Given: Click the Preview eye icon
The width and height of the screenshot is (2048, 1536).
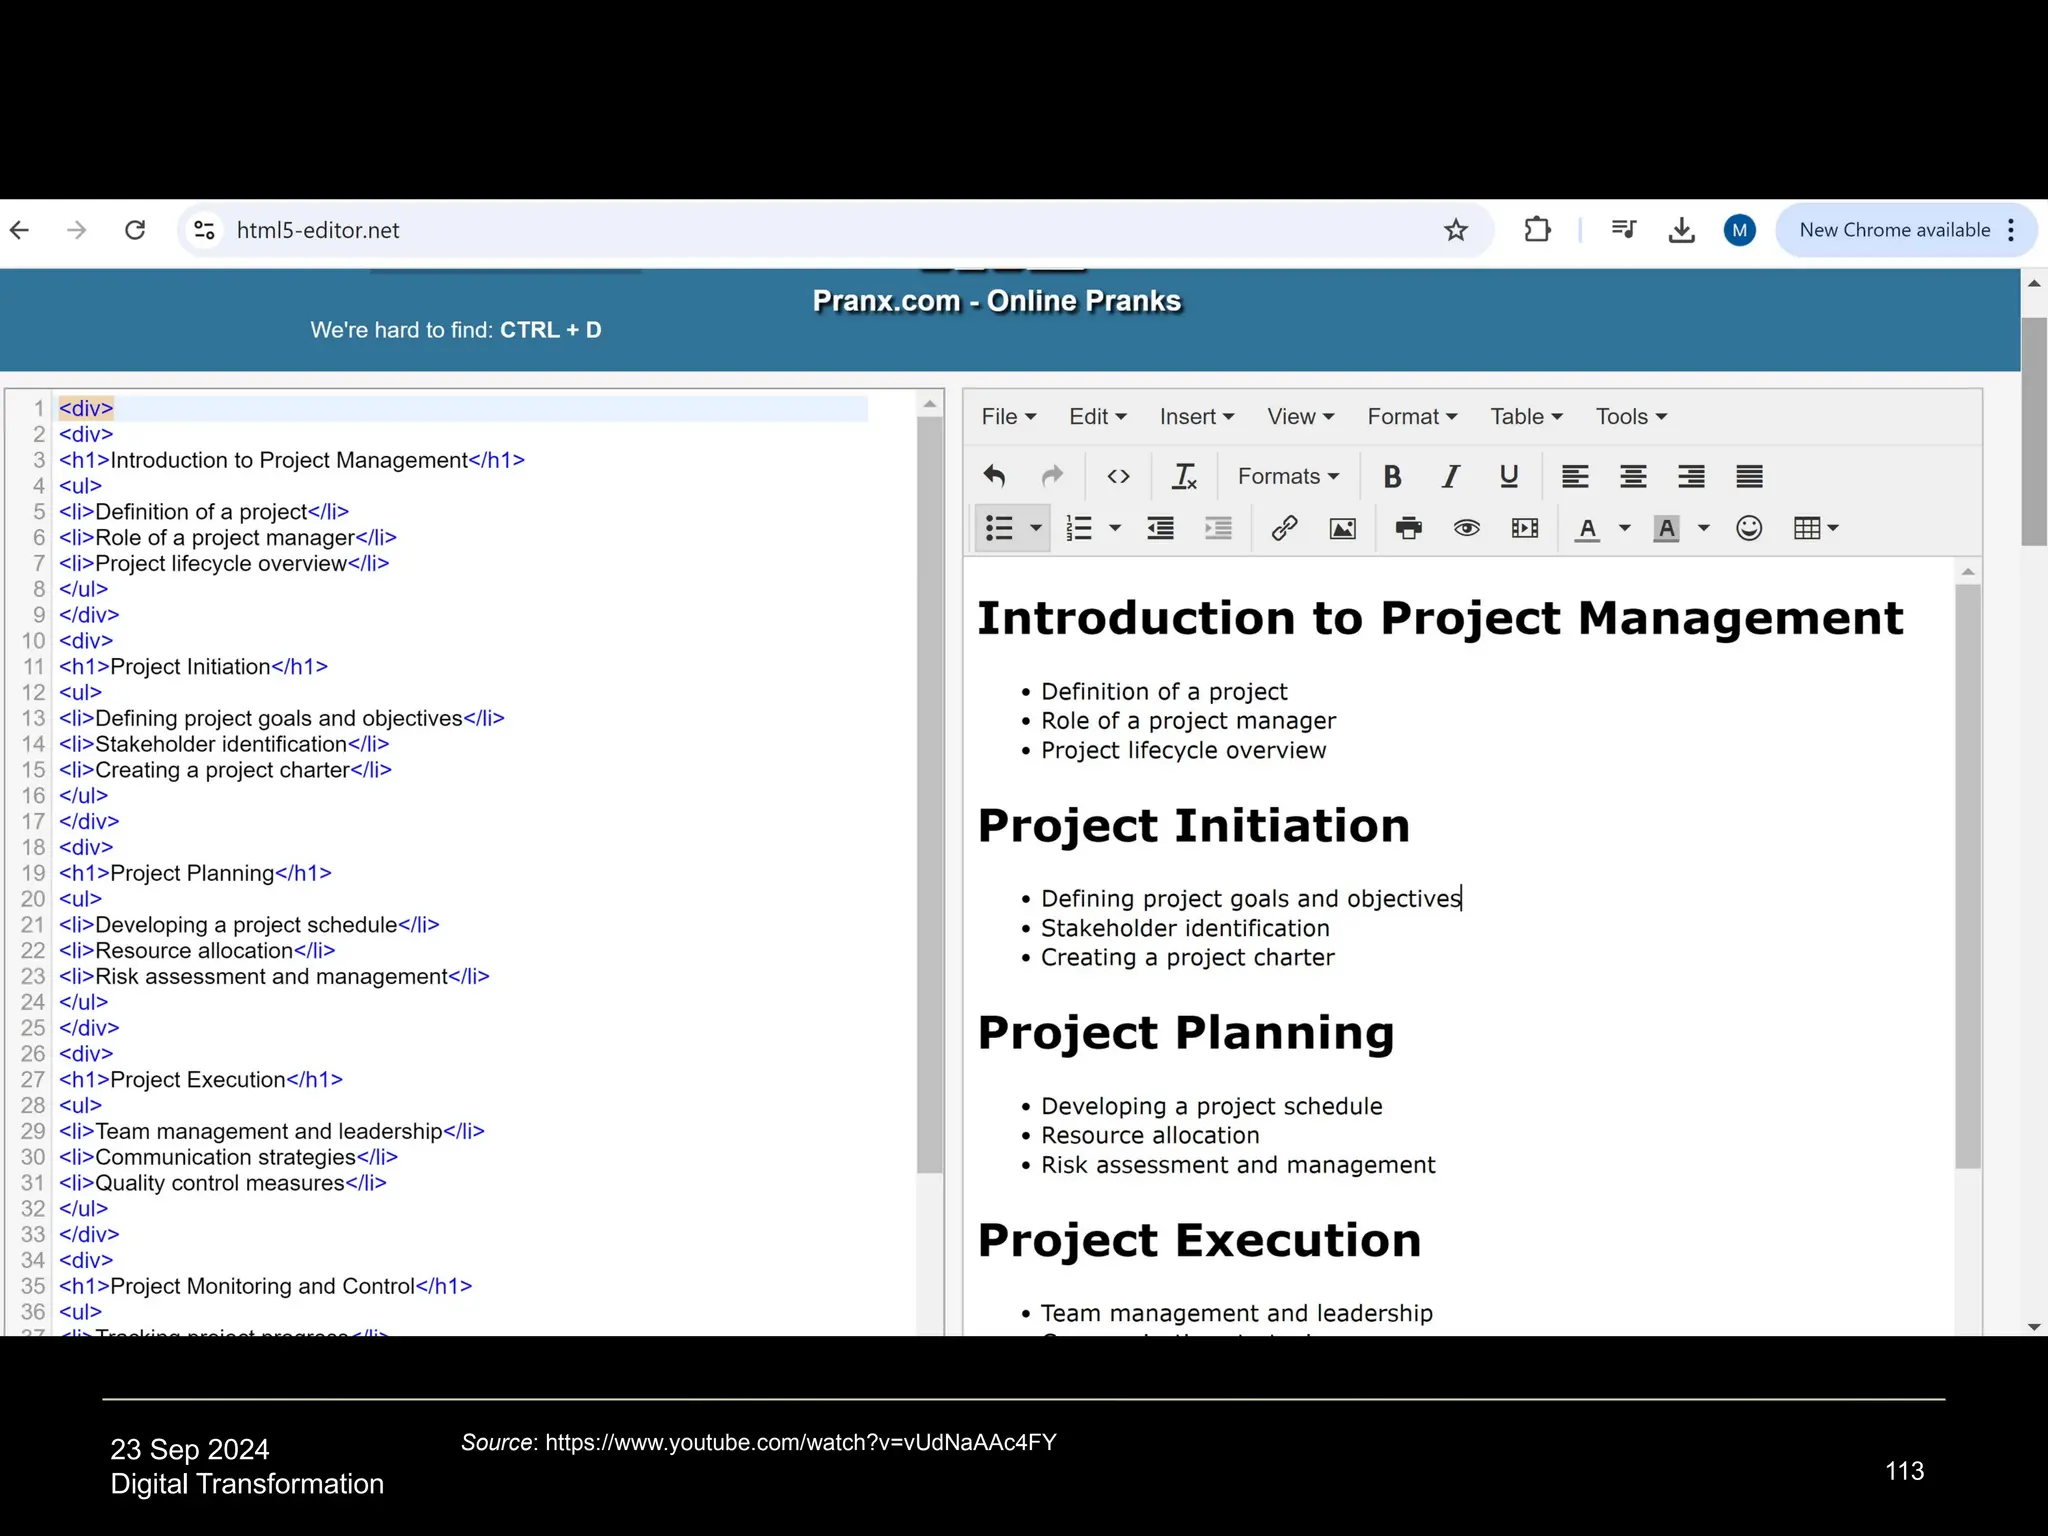Looking at the screenshot, I should pos(1467,528).
